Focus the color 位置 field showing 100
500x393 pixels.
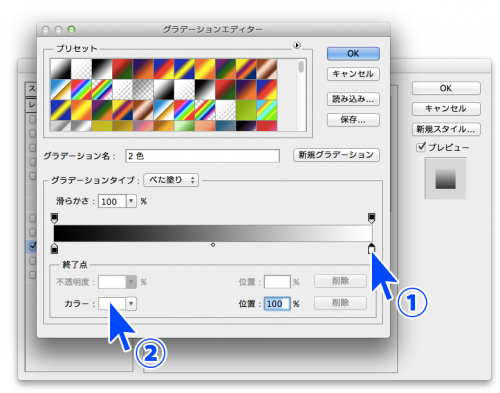click(x=277, y=304)
